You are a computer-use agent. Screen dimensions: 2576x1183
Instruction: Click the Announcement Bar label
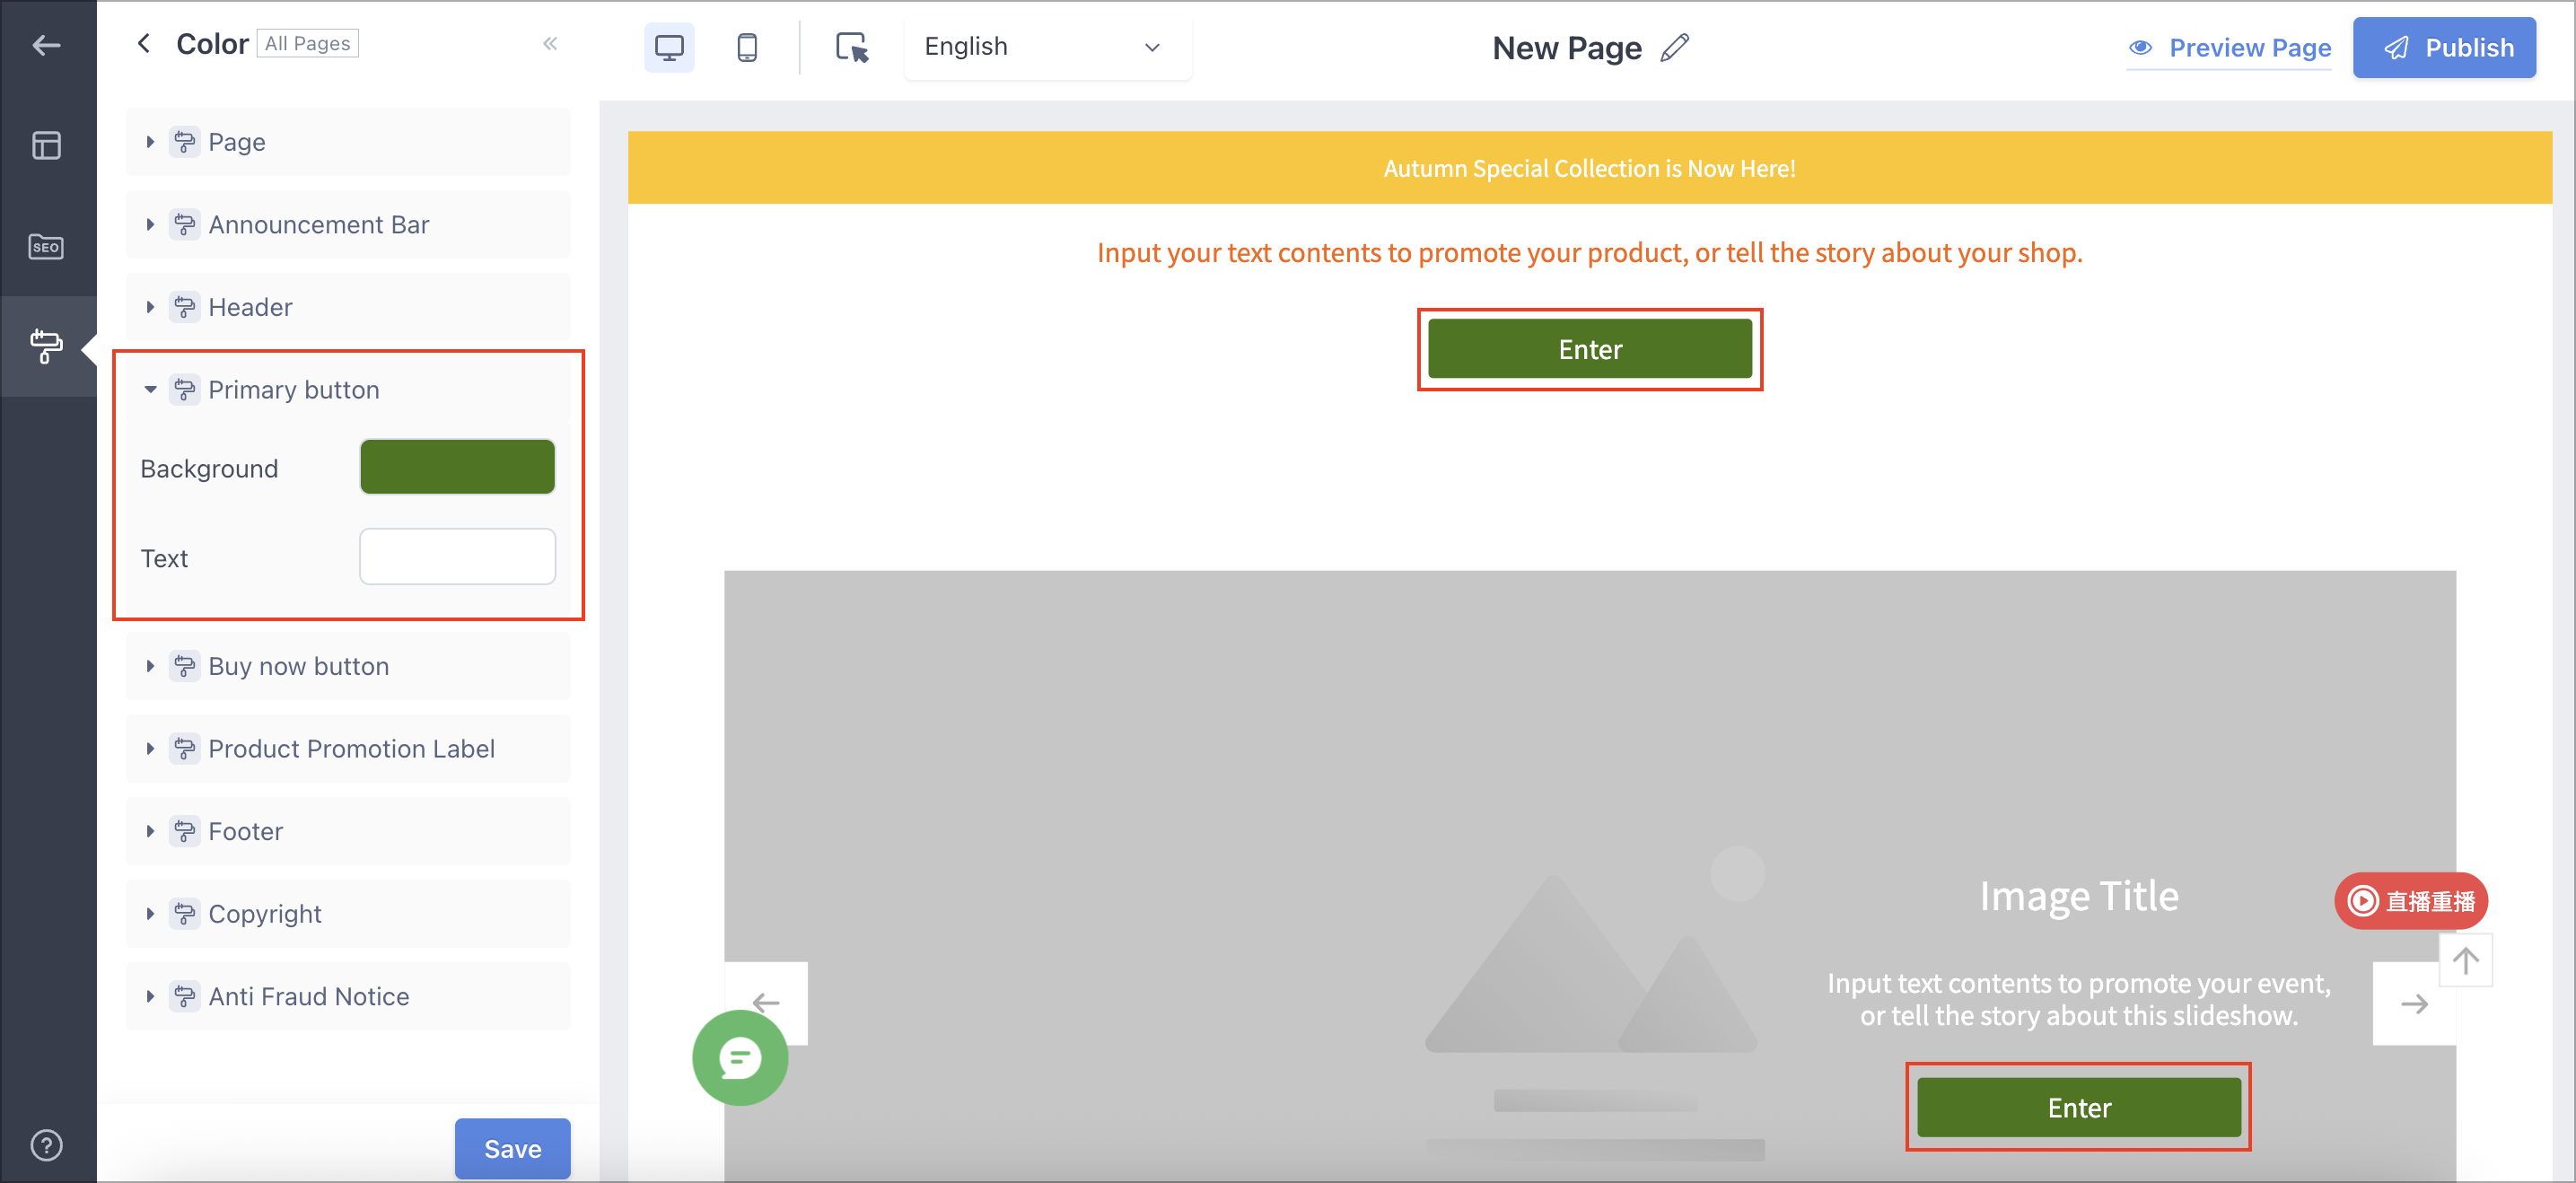[x=319, y=225]
